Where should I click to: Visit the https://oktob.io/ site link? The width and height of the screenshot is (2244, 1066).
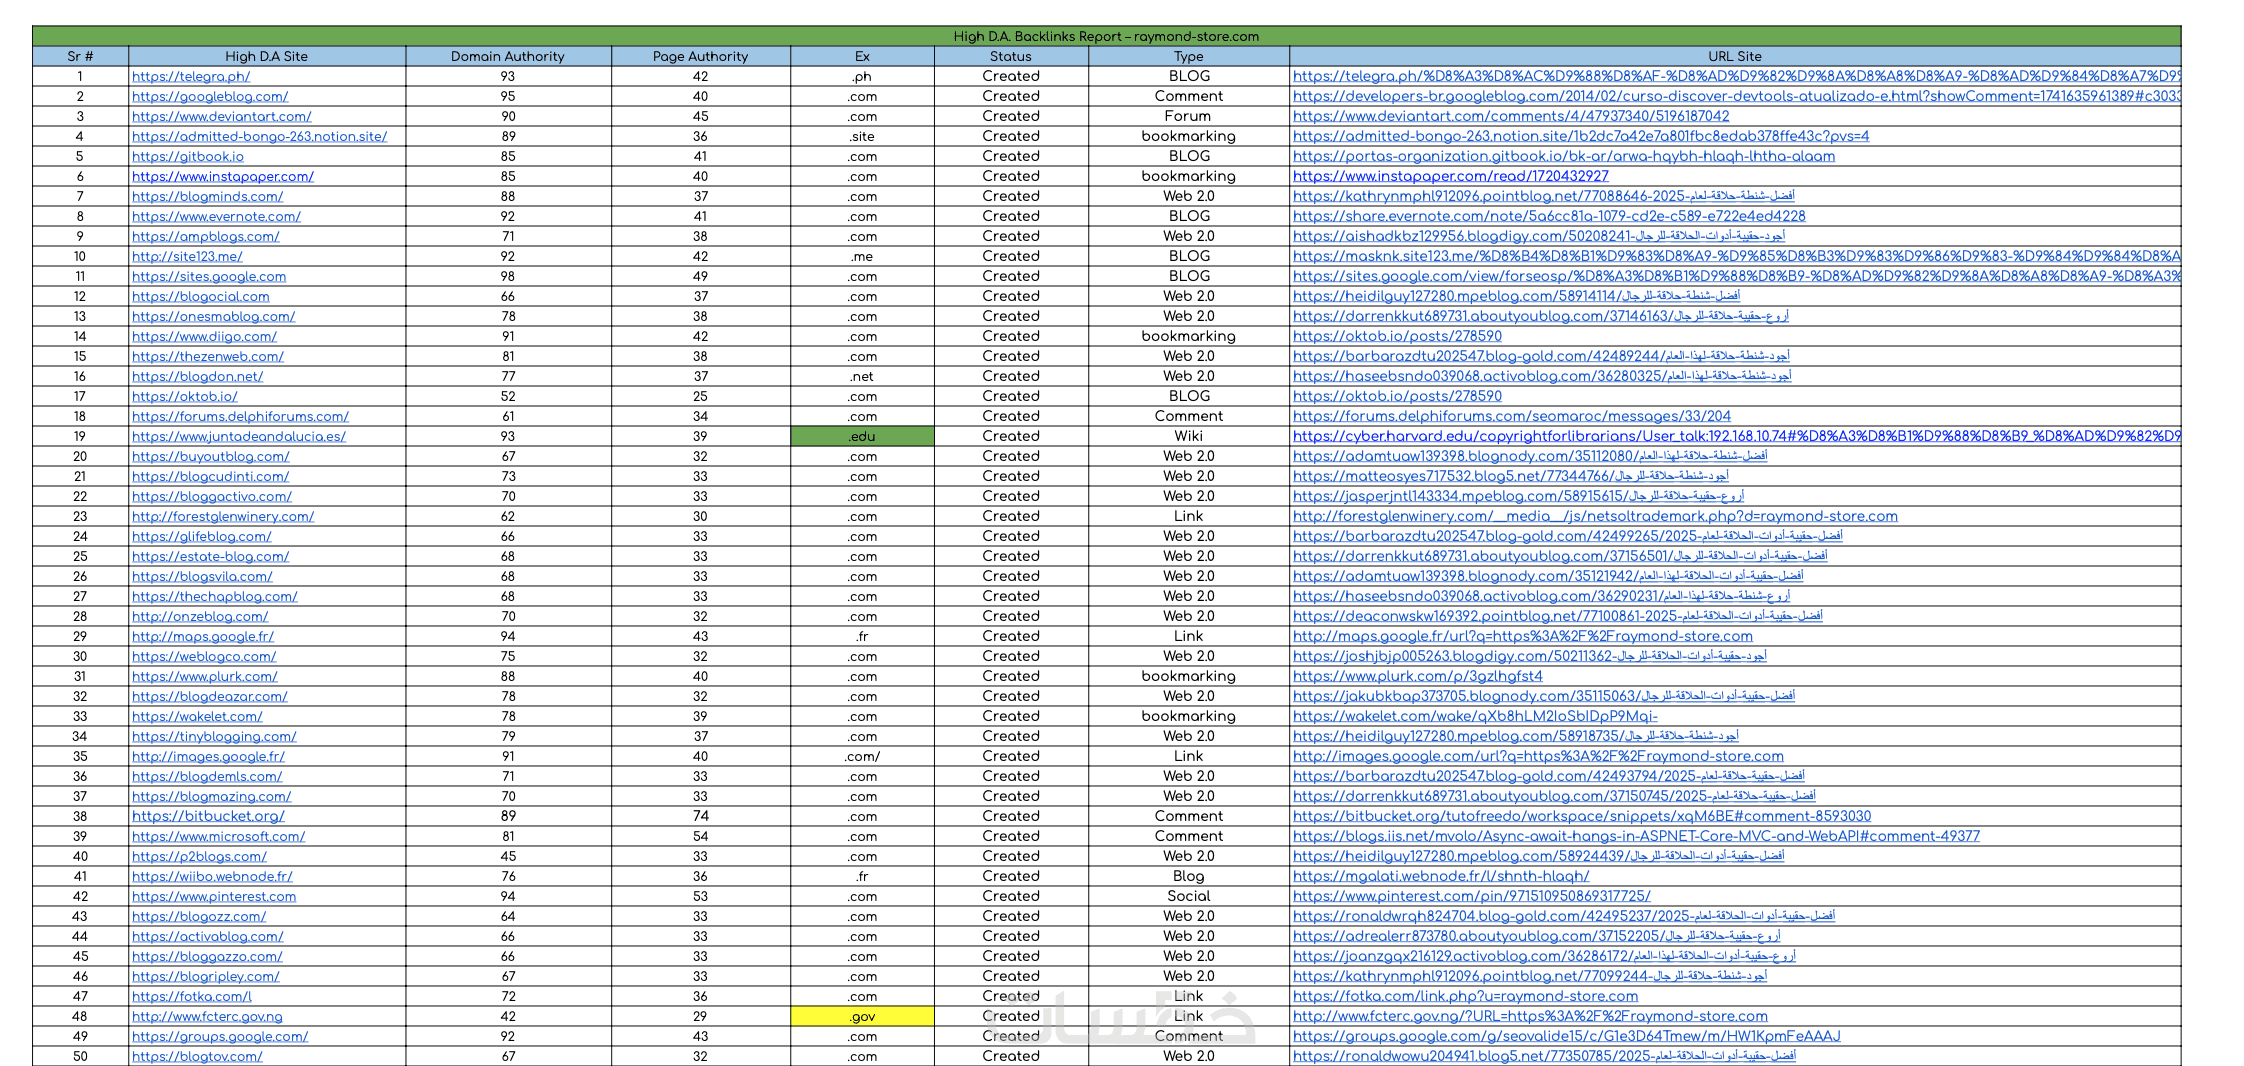coord(185,396)
